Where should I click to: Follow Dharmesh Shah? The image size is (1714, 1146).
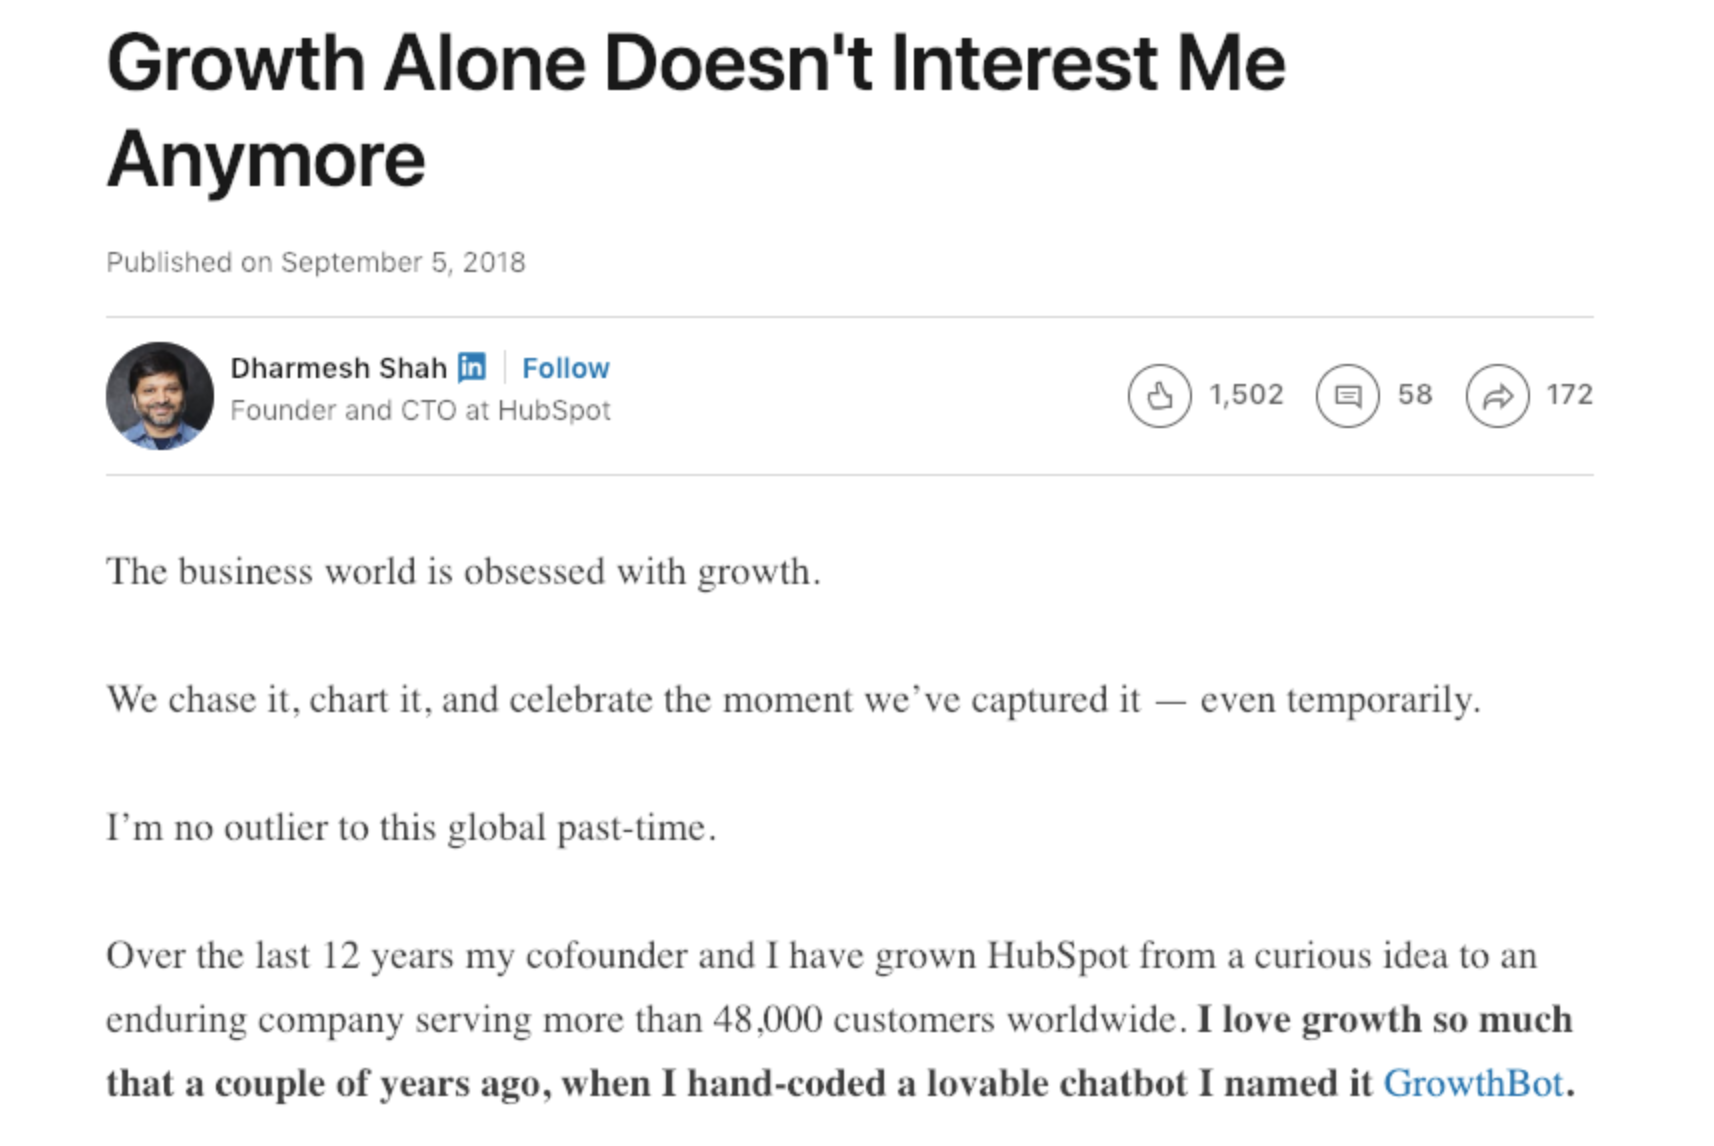(565, 368)
